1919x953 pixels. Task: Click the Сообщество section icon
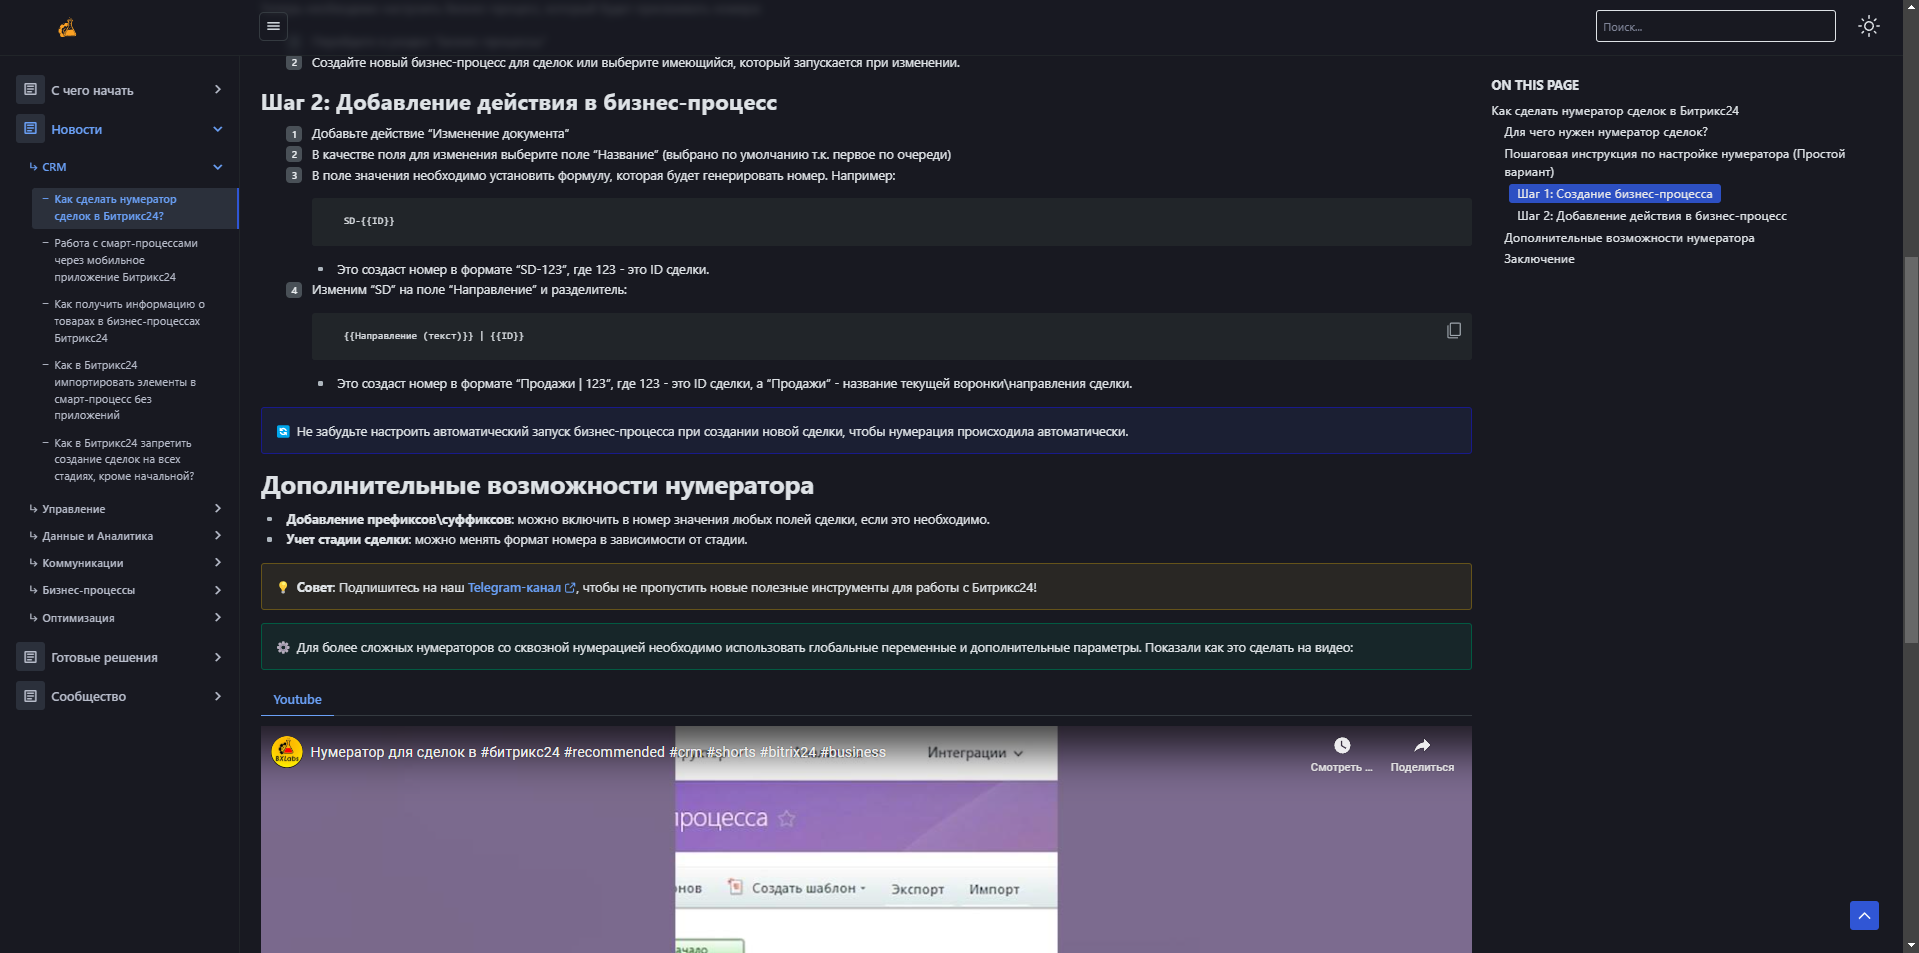(30, 696)
